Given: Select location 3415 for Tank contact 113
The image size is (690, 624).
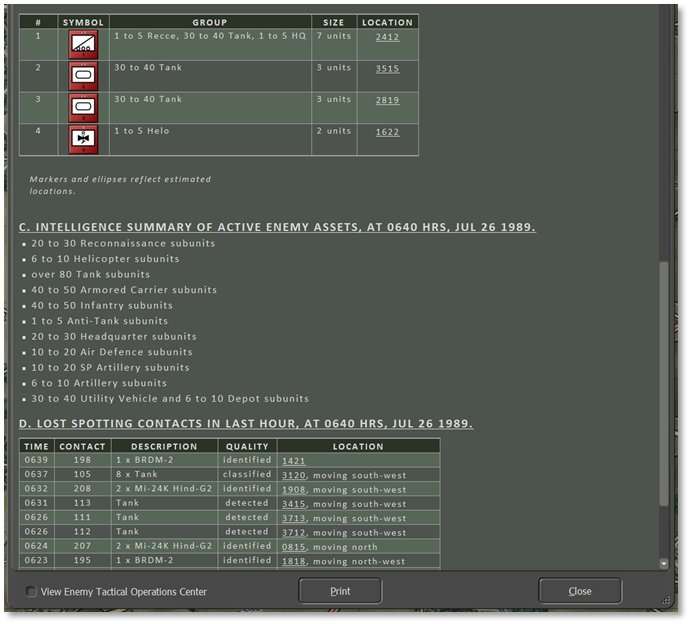Looking at the screenshot, I should click(293, 504).
